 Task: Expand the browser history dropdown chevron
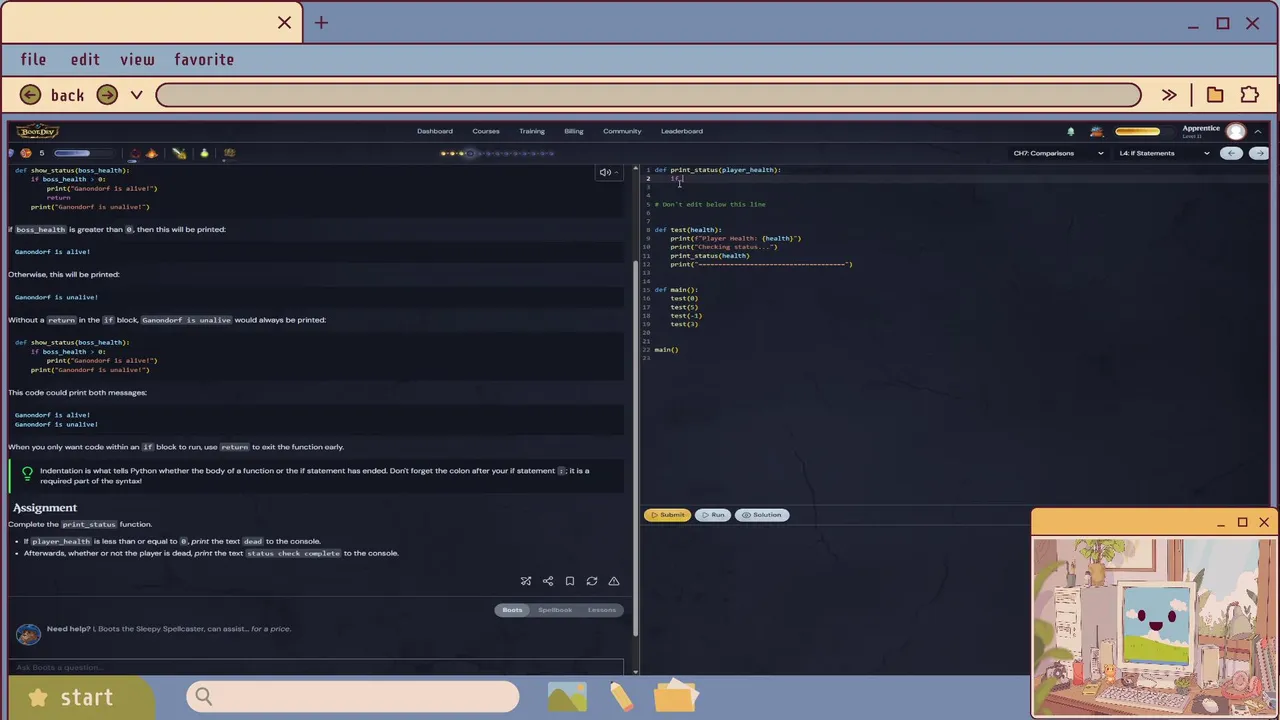(137, 95)
